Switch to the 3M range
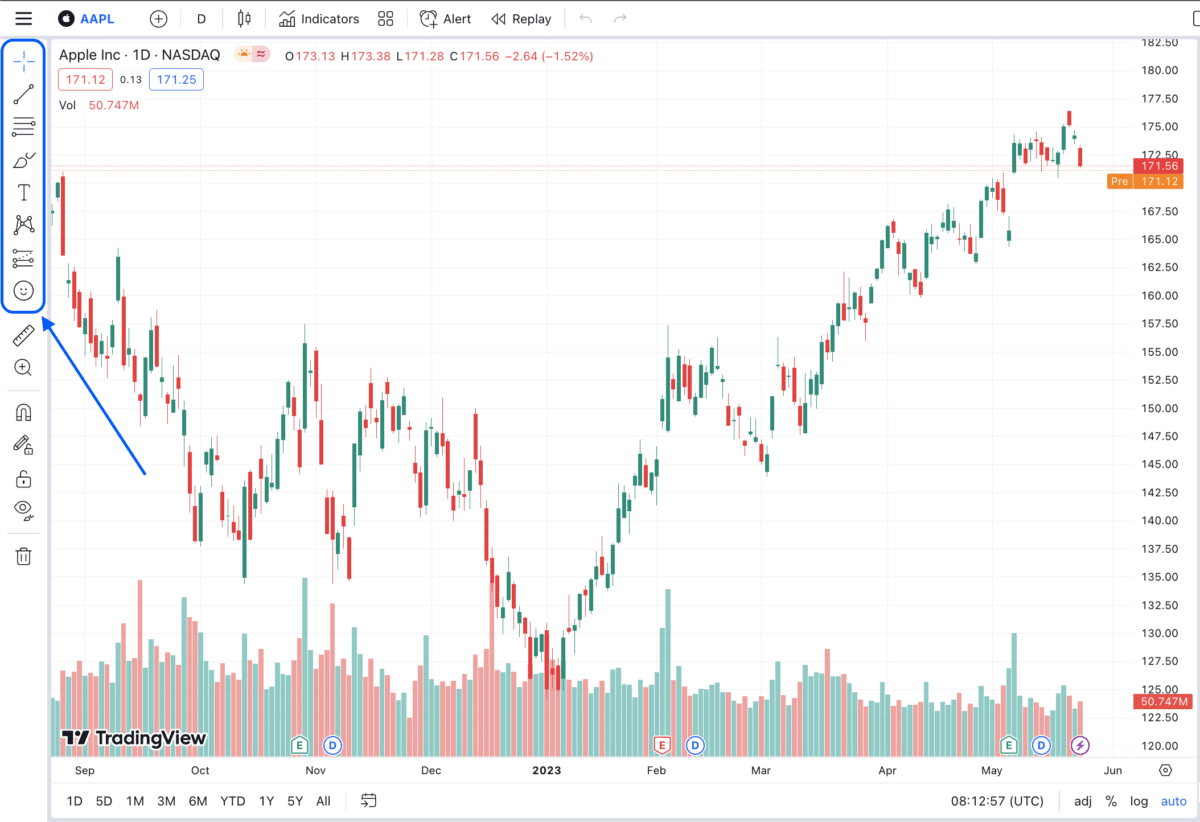 click(166, 801)
